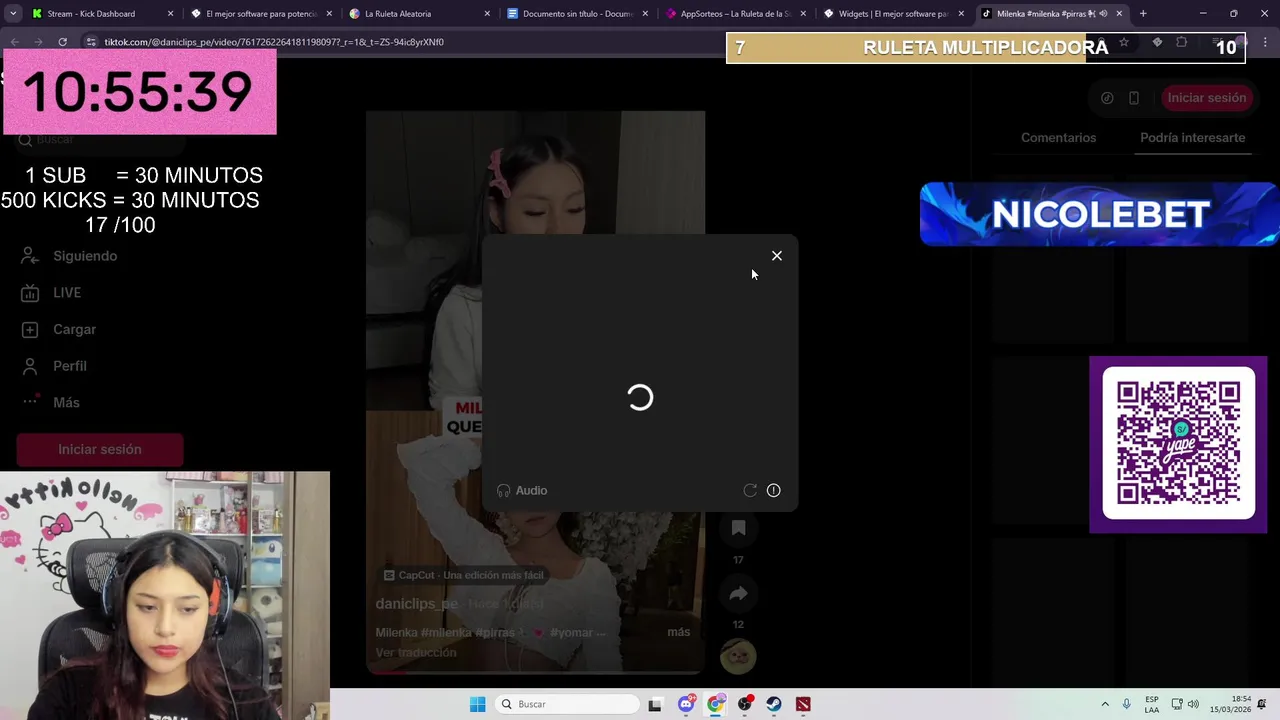1280x720 pixels.
Task: Open Siguiendo in TikTok sidebar
Action: click(x=70, y=256)
